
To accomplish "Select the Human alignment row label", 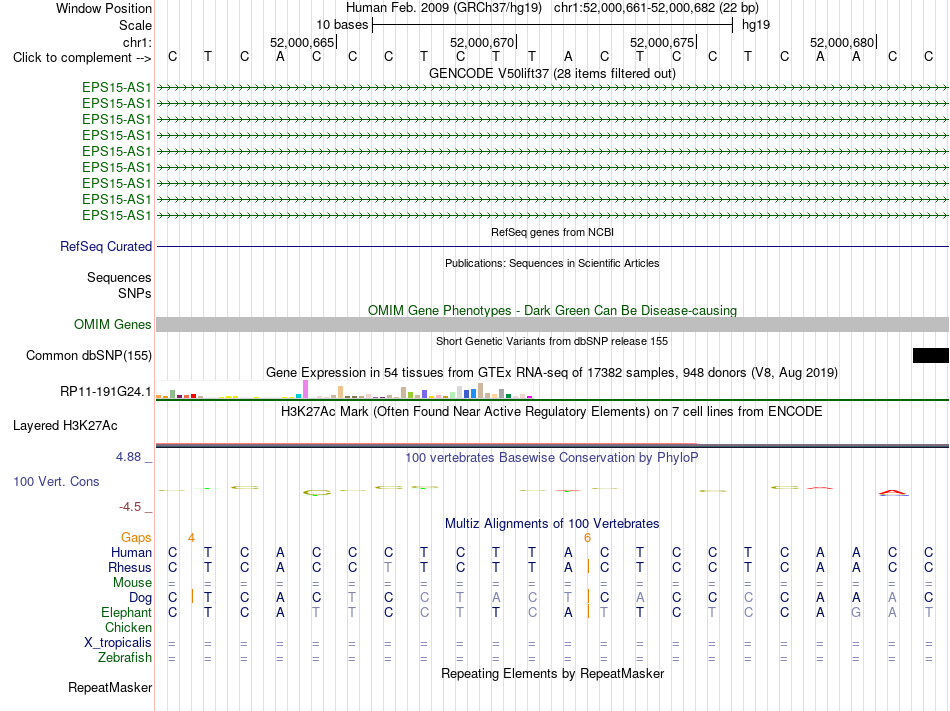I will point(131,552).
